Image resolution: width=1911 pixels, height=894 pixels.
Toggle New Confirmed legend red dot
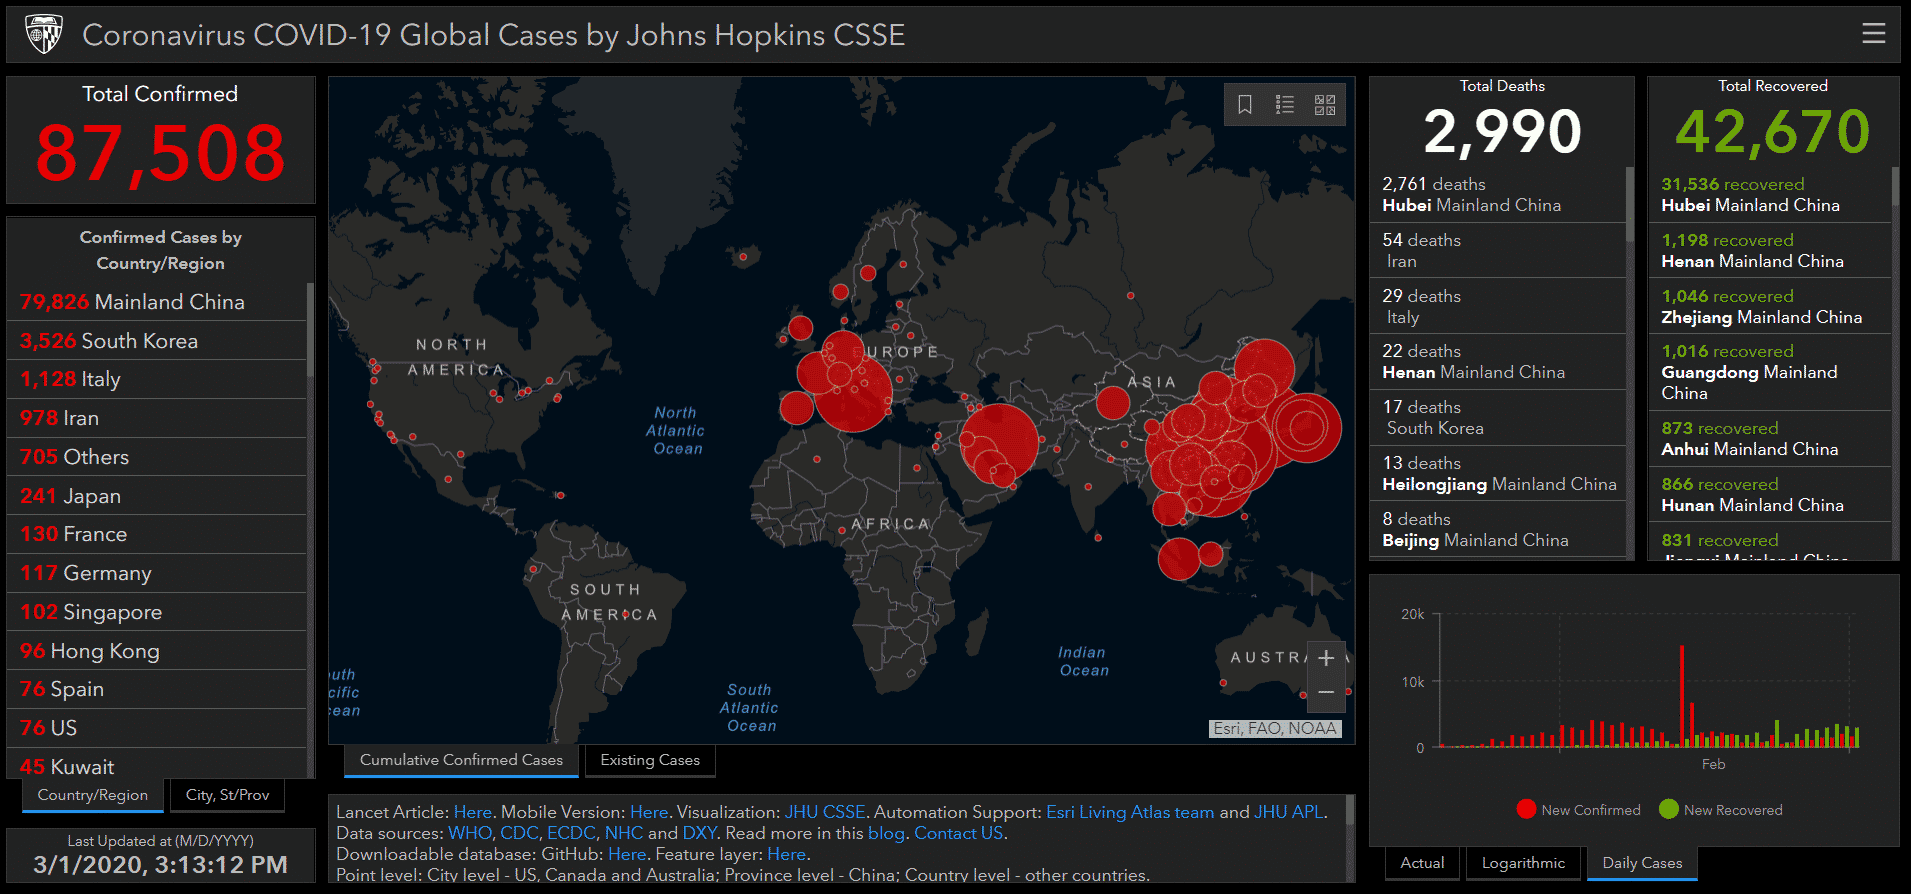tap(1526, 809)
